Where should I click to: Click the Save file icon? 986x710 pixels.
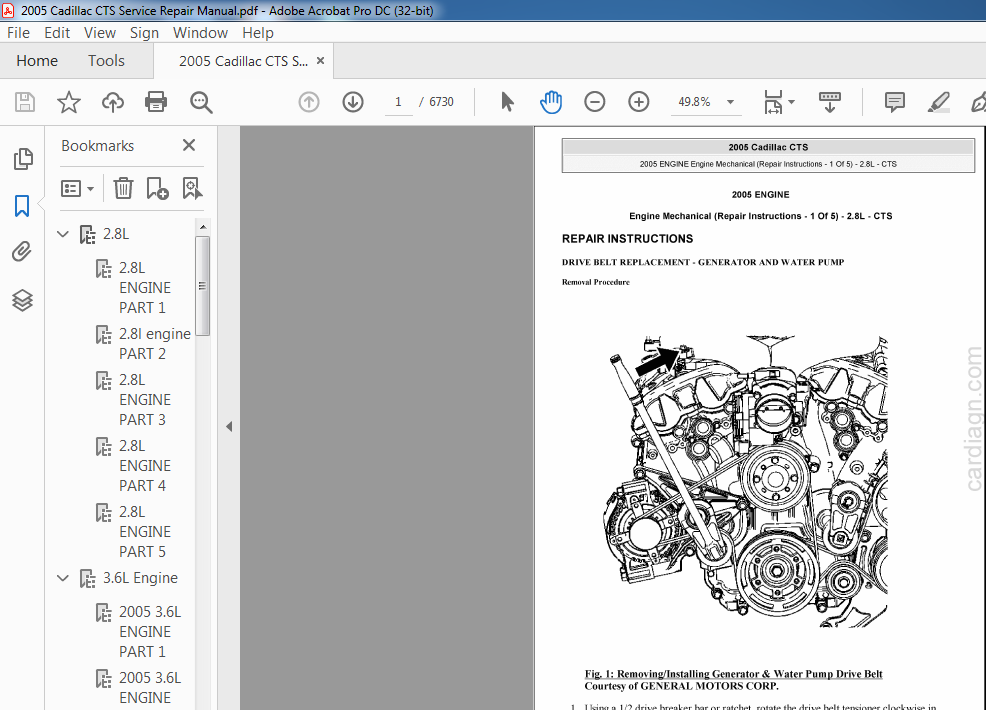25,102
